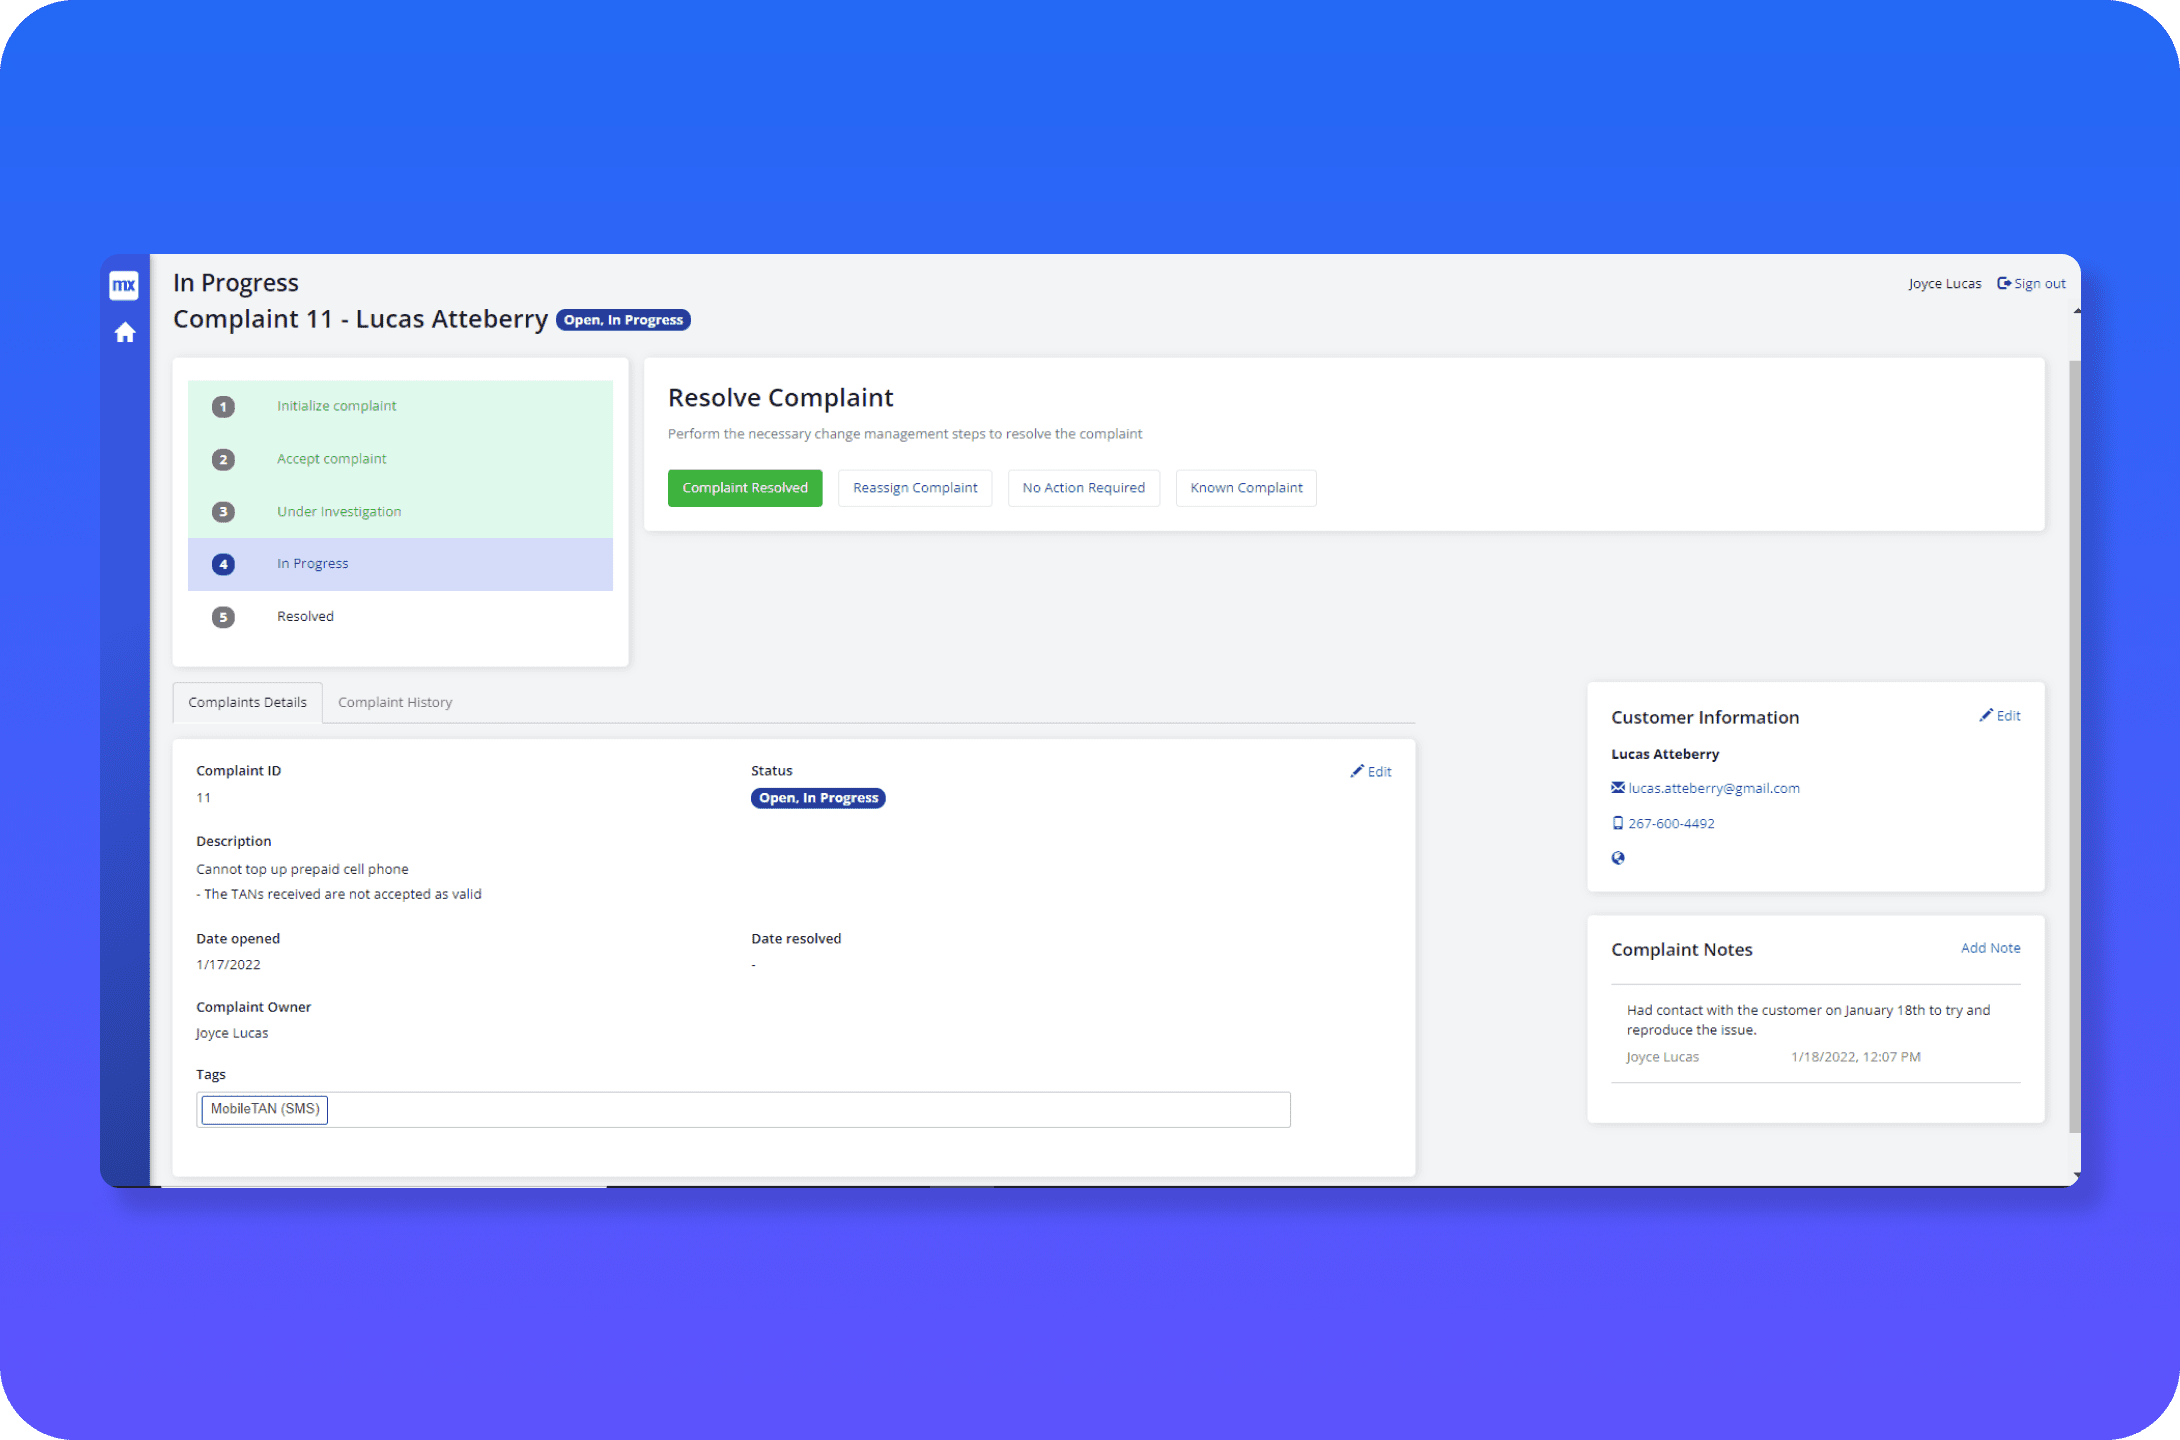Choose No Action Required
This screenshot has height=1440, width=2180.
tap(1083, 488)
